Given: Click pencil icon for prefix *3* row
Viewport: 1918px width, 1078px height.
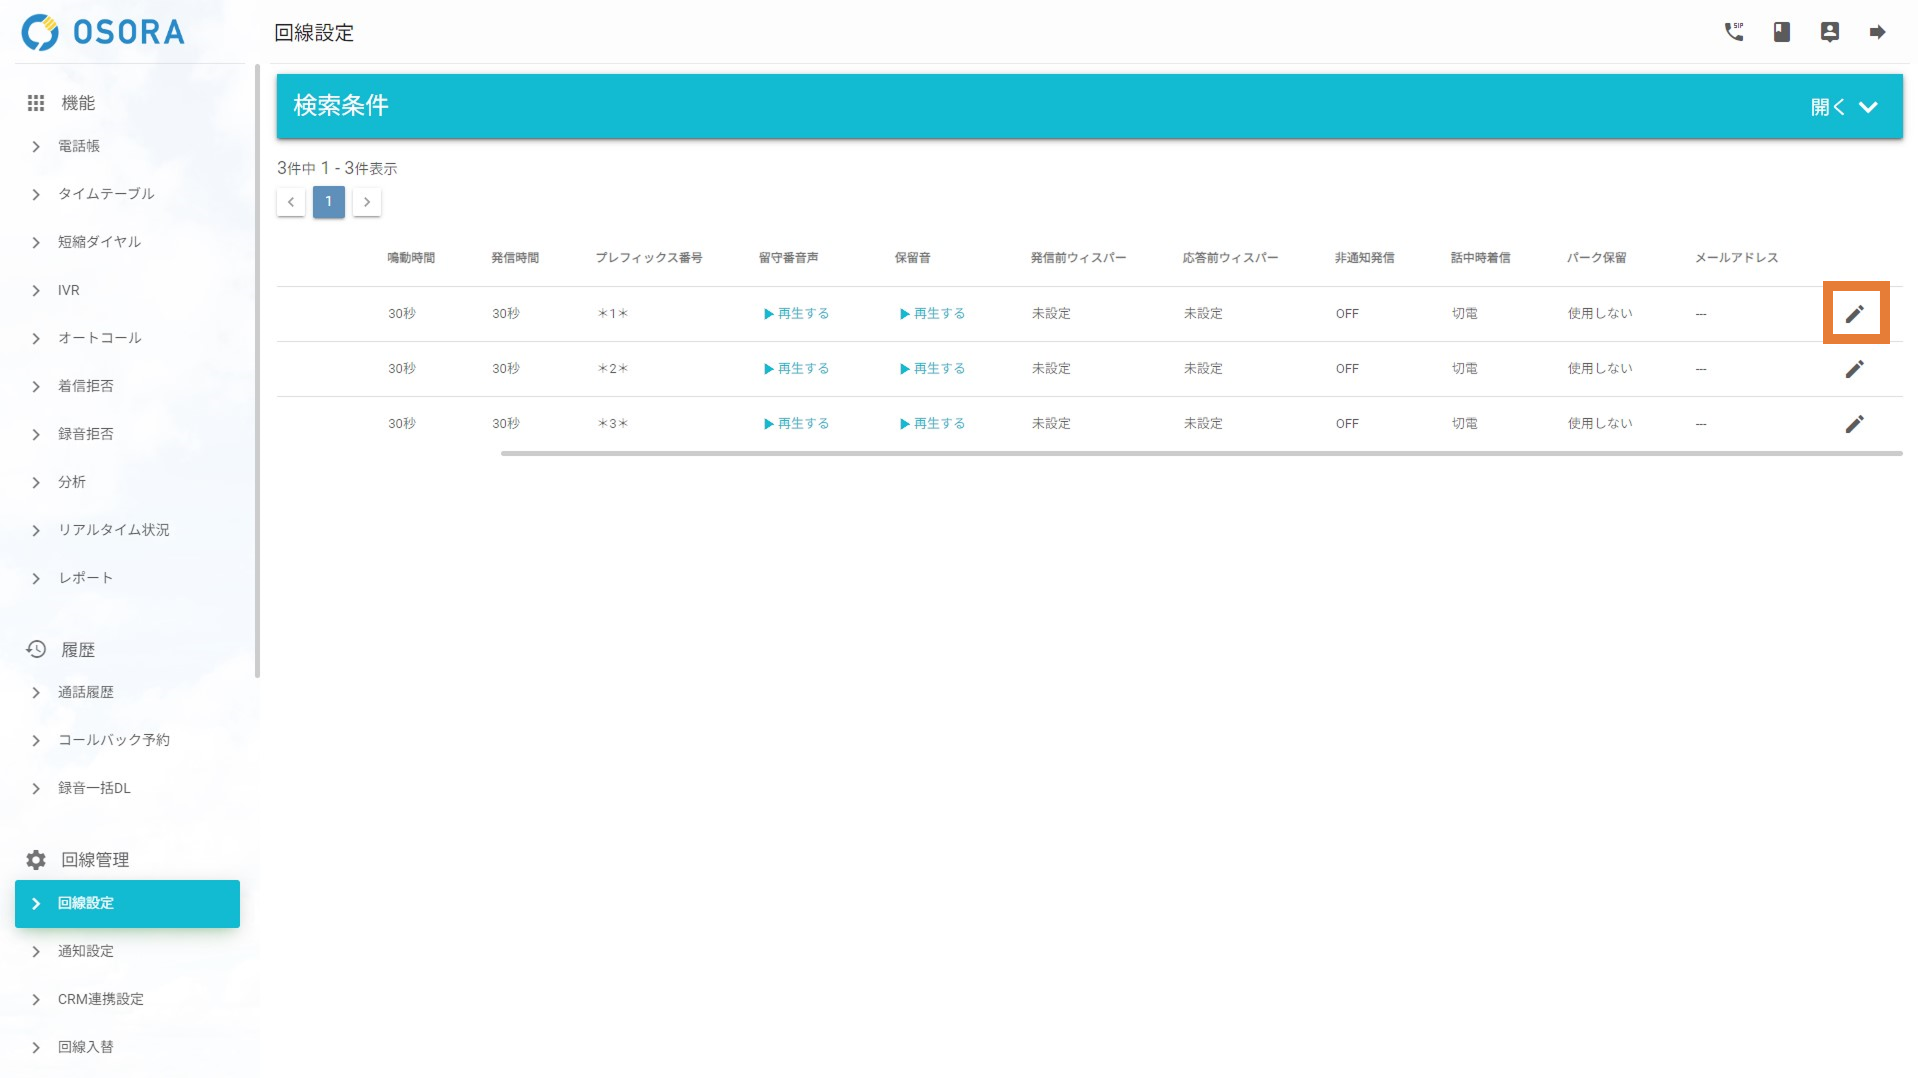Looking at the screenshot, I should pyautogui.click(x=1854, y=424).
